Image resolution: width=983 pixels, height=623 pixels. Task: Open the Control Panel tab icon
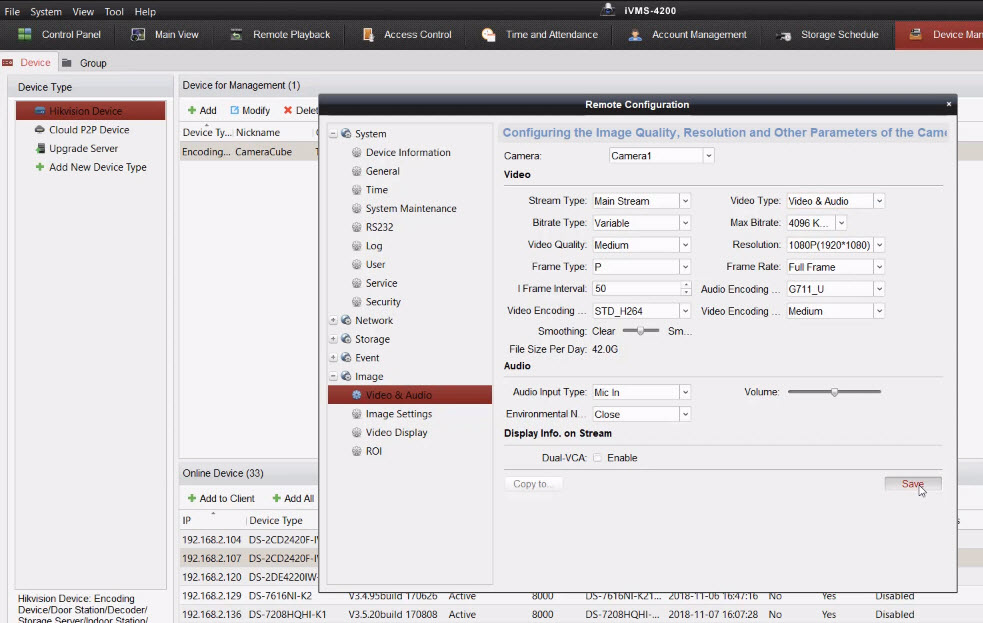tap(25, 35)
